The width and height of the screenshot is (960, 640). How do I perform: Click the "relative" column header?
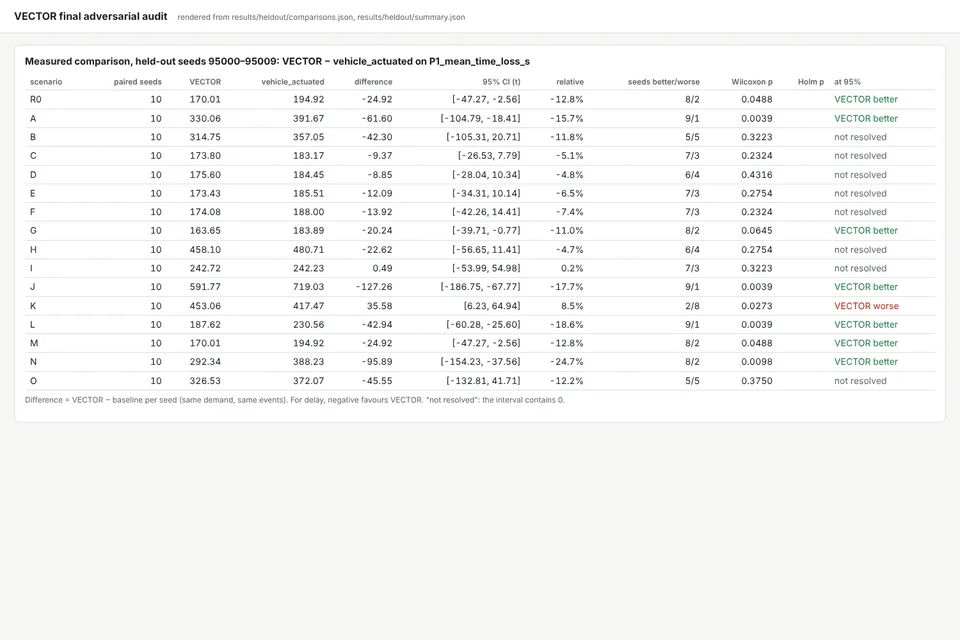pyautogui.click(x=570, y=81)
